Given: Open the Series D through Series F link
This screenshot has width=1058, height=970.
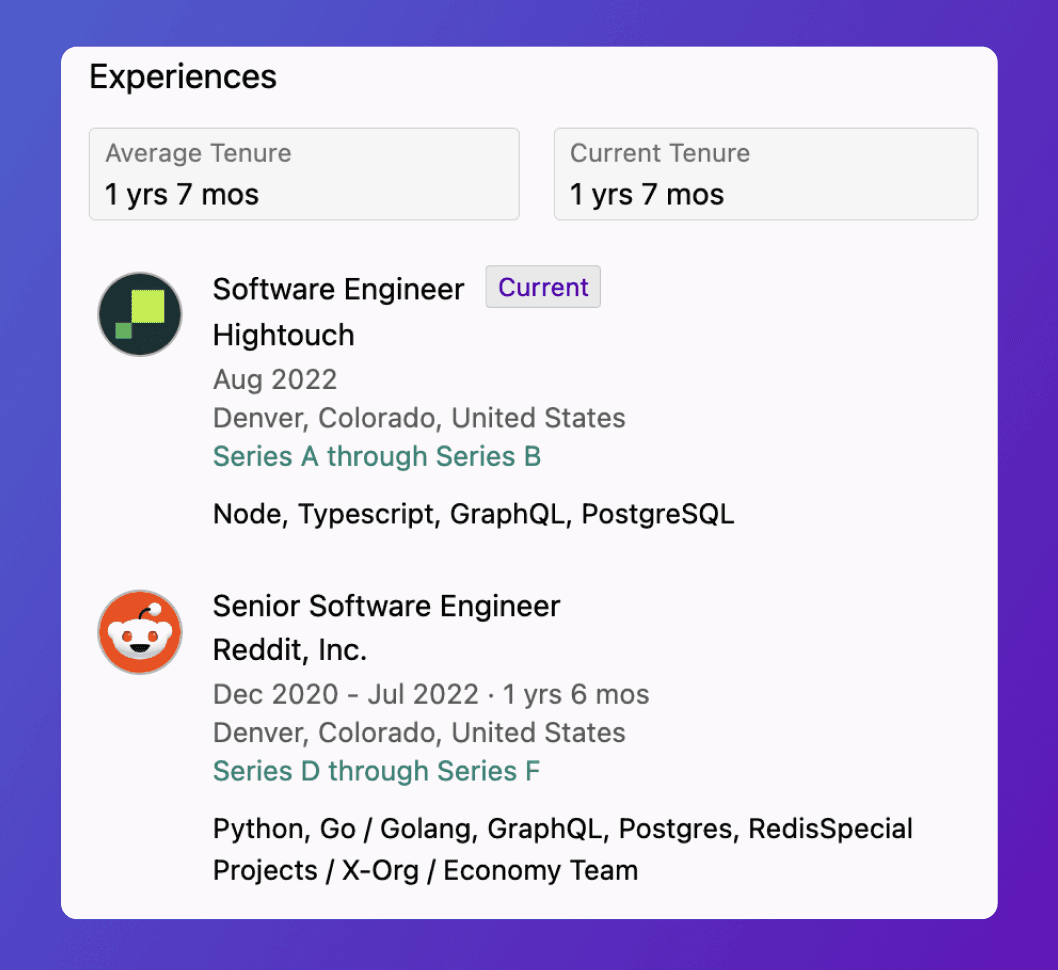Looking at the screenshot, I should (377, 771).
